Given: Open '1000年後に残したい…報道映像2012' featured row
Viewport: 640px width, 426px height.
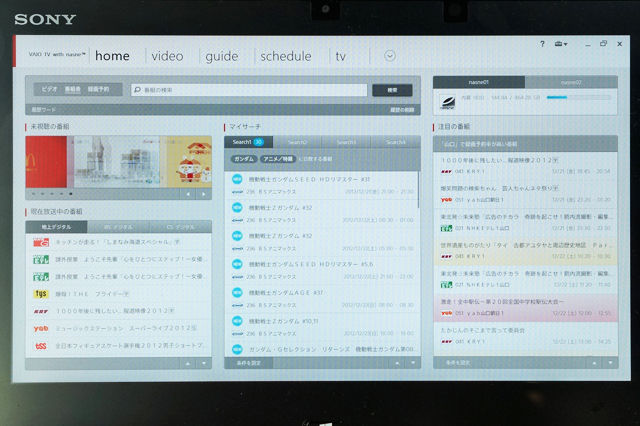Looking at the screenshot, I should pos(525,166).
